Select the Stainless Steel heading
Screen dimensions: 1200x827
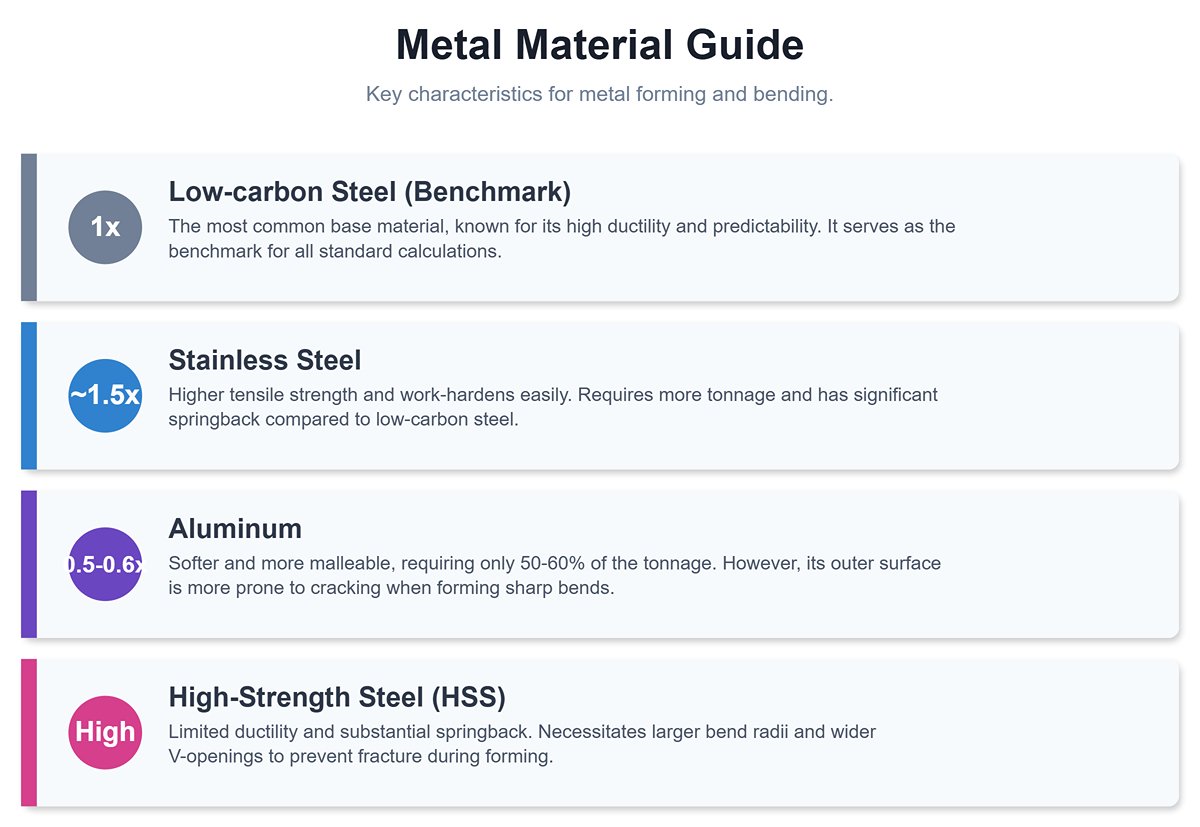(x=265, y=359)
